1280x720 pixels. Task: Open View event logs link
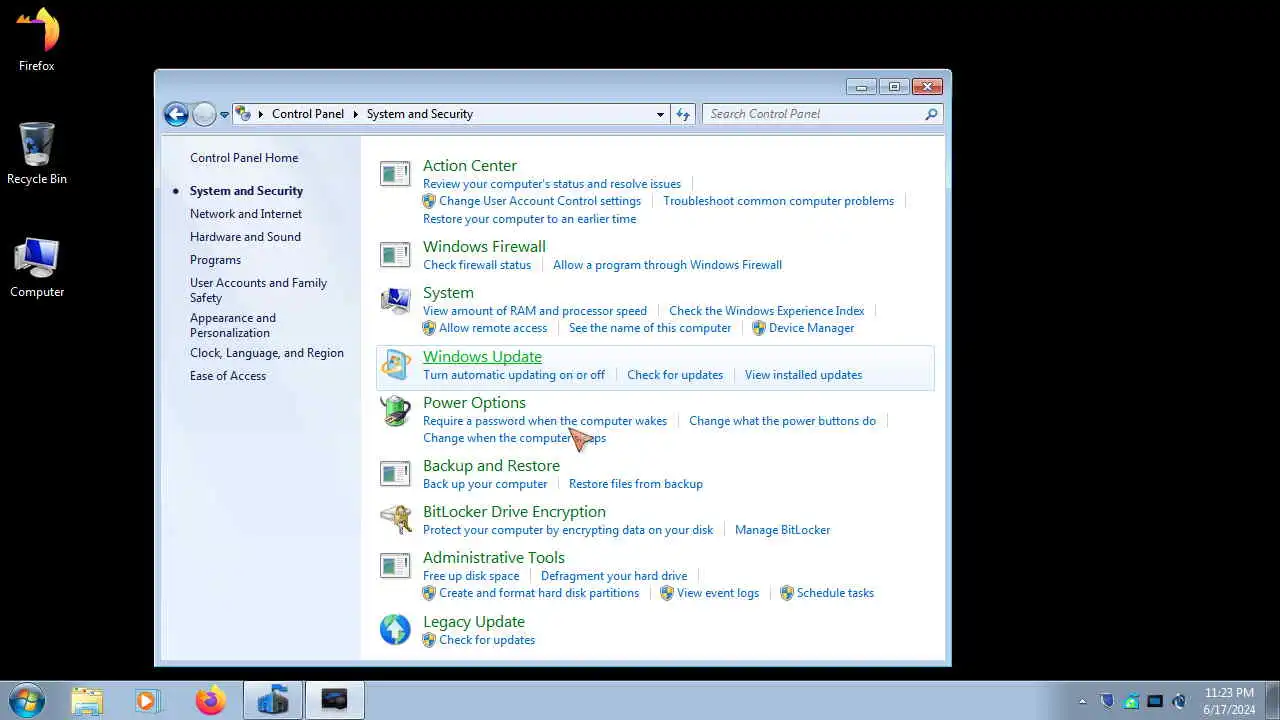pyautogui.click(x=718, y=593)
